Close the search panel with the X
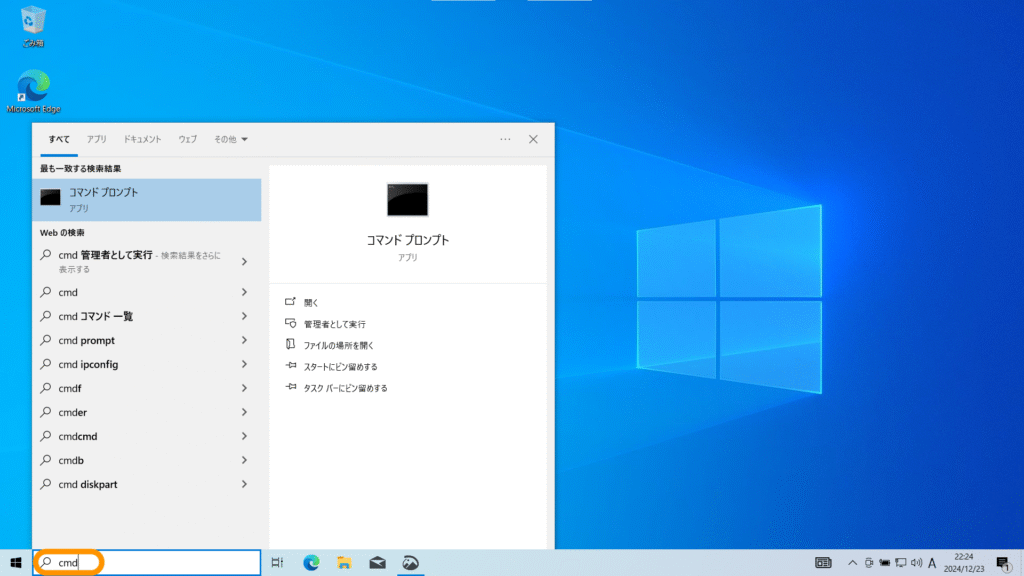 (534, 139)
